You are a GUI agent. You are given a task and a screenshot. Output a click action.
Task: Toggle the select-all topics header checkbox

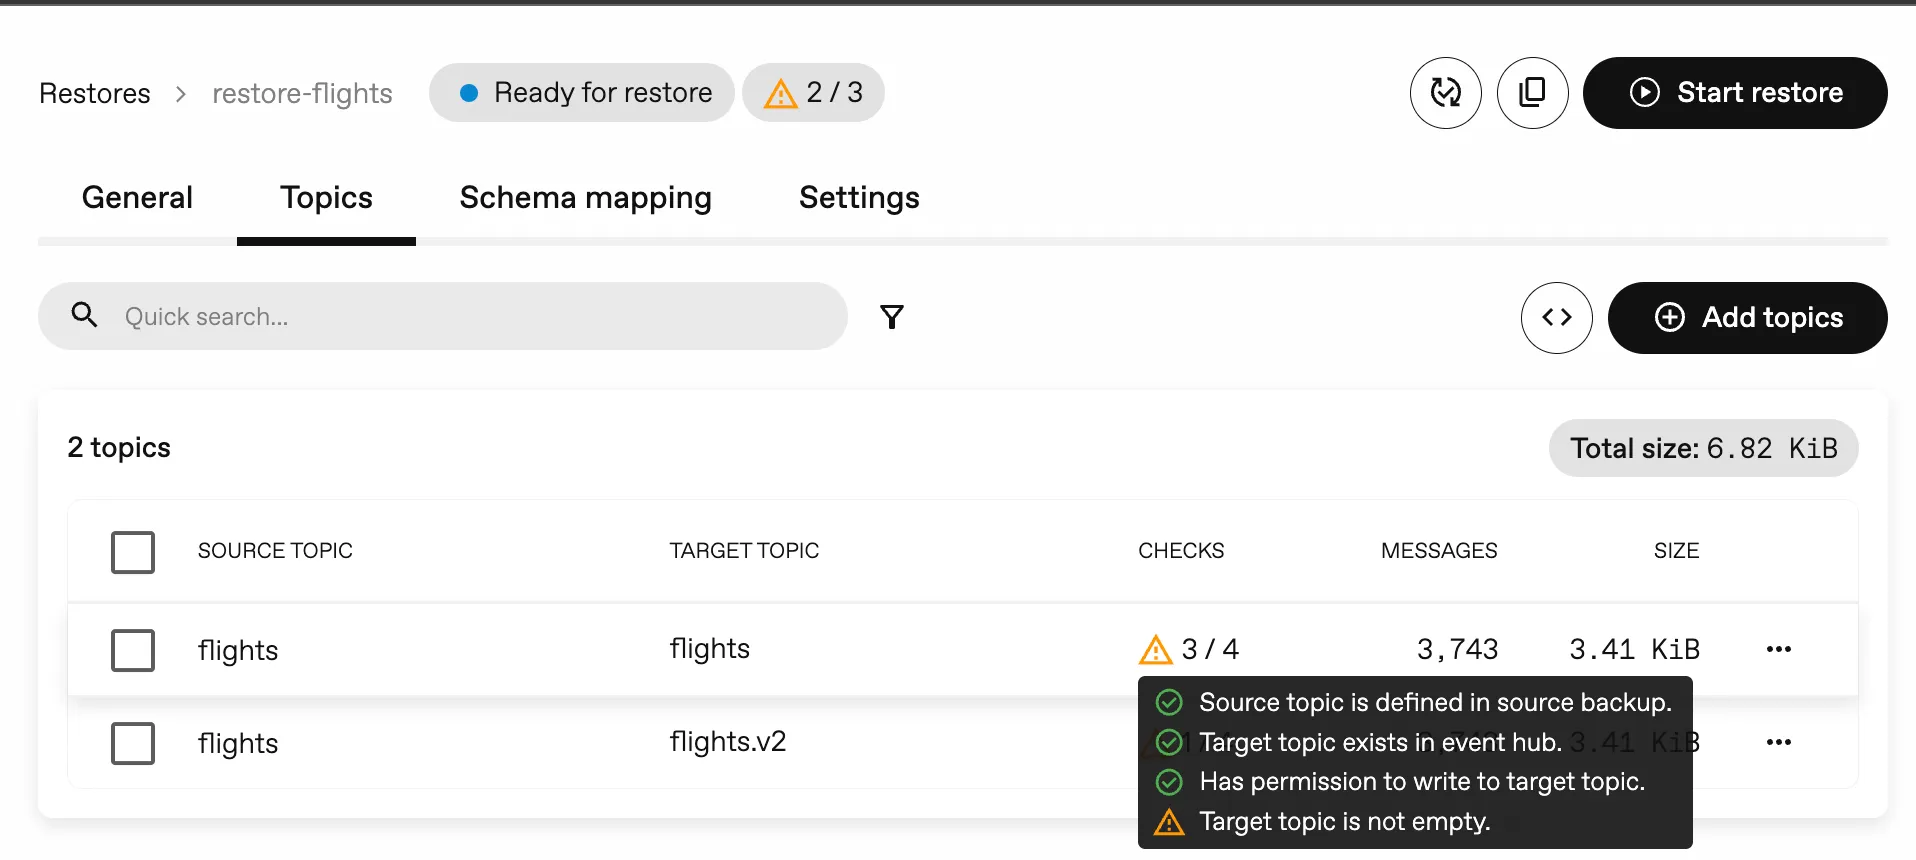[x=133, y=552]
